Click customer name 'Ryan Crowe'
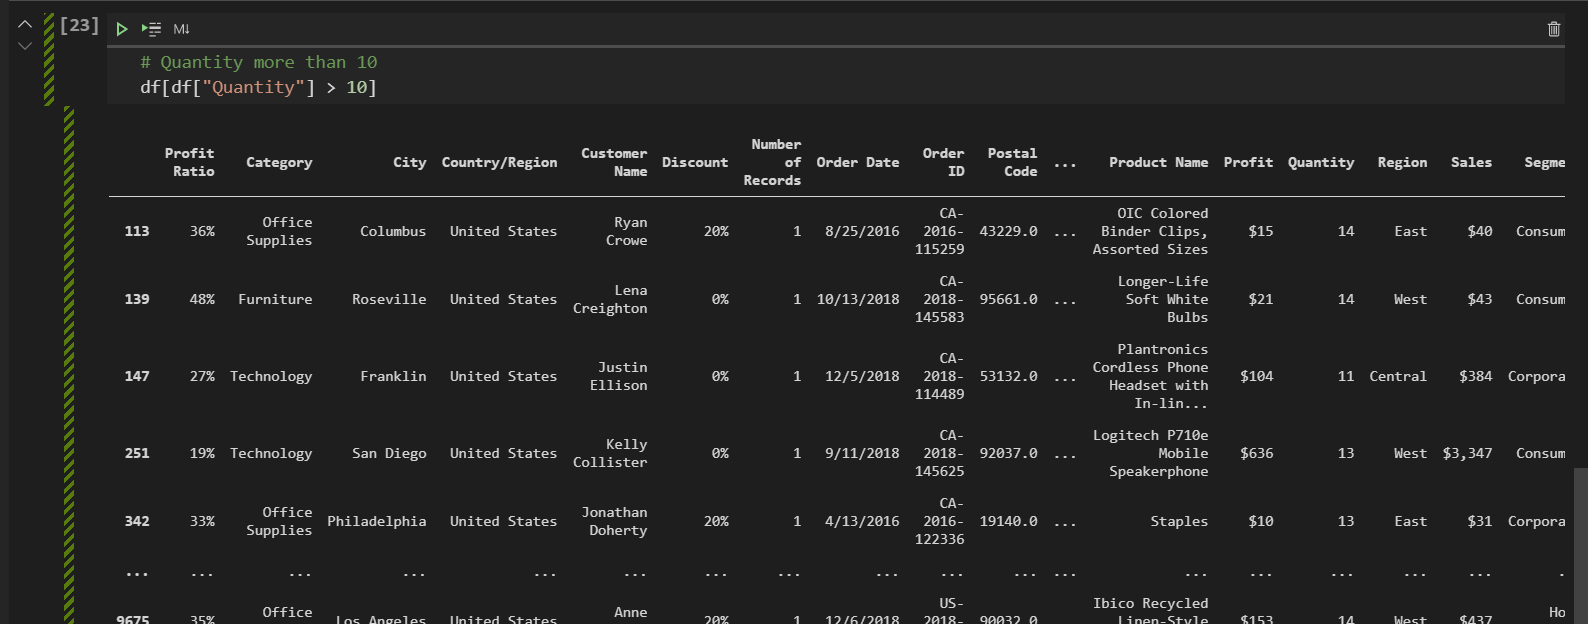Viewport: 1588px width, 624px height. click(x=626, y=231)
